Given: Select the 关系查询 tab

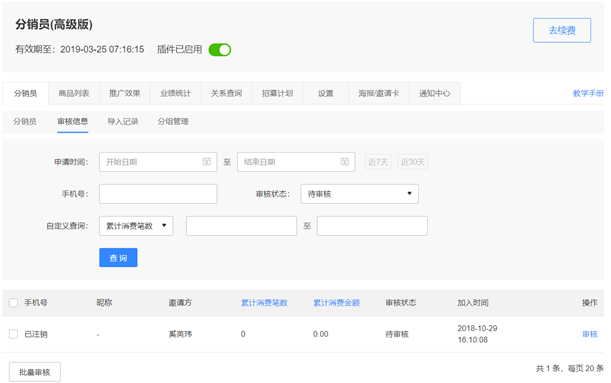Looking at the screenshot, I should pyautogui.click(x=226, y=94).
